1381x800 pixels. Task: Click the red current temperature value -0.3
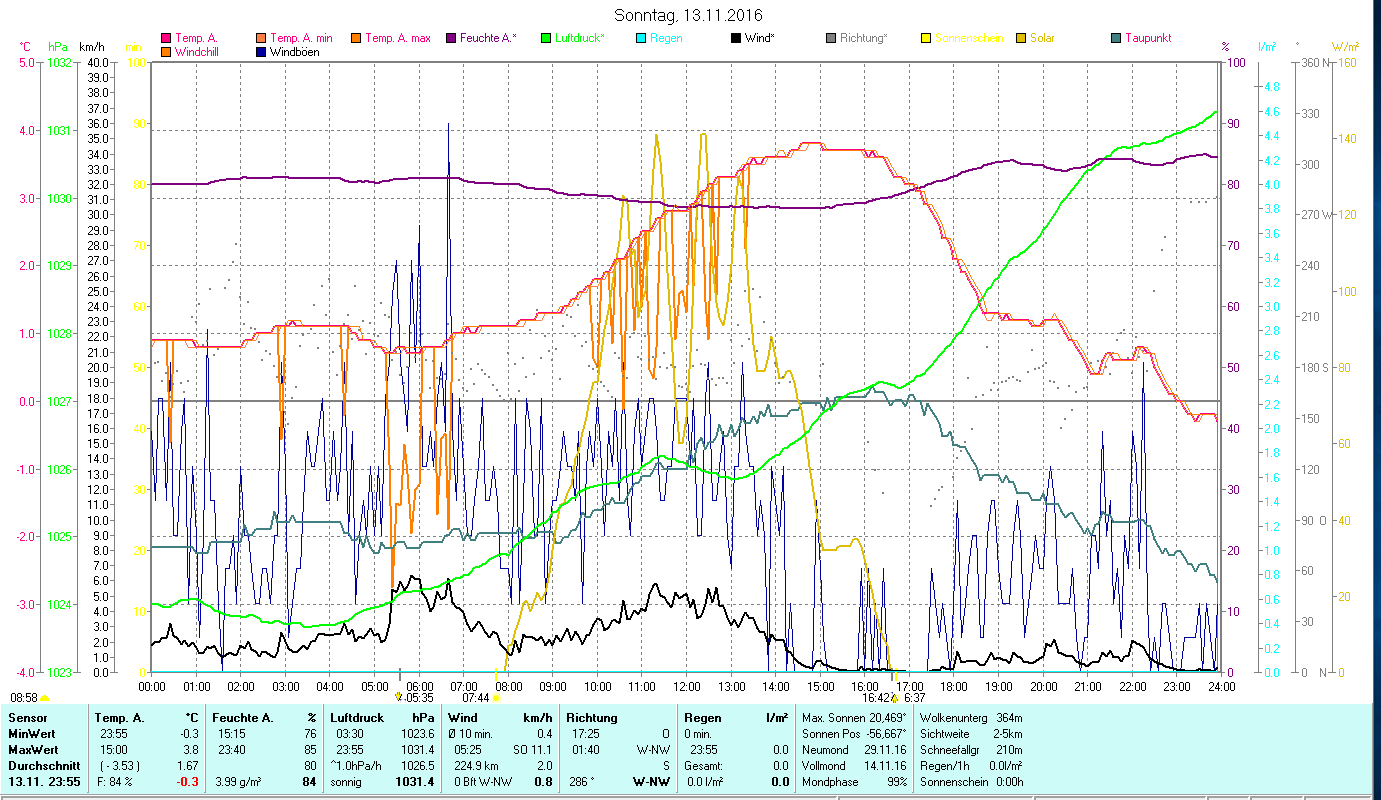point(189,782)
